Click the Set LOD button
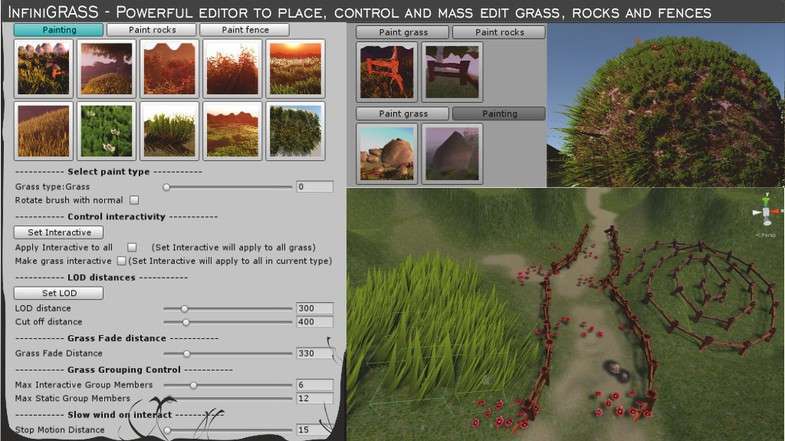Viewport: 785px width, 441px height. [x=59, y=293]
